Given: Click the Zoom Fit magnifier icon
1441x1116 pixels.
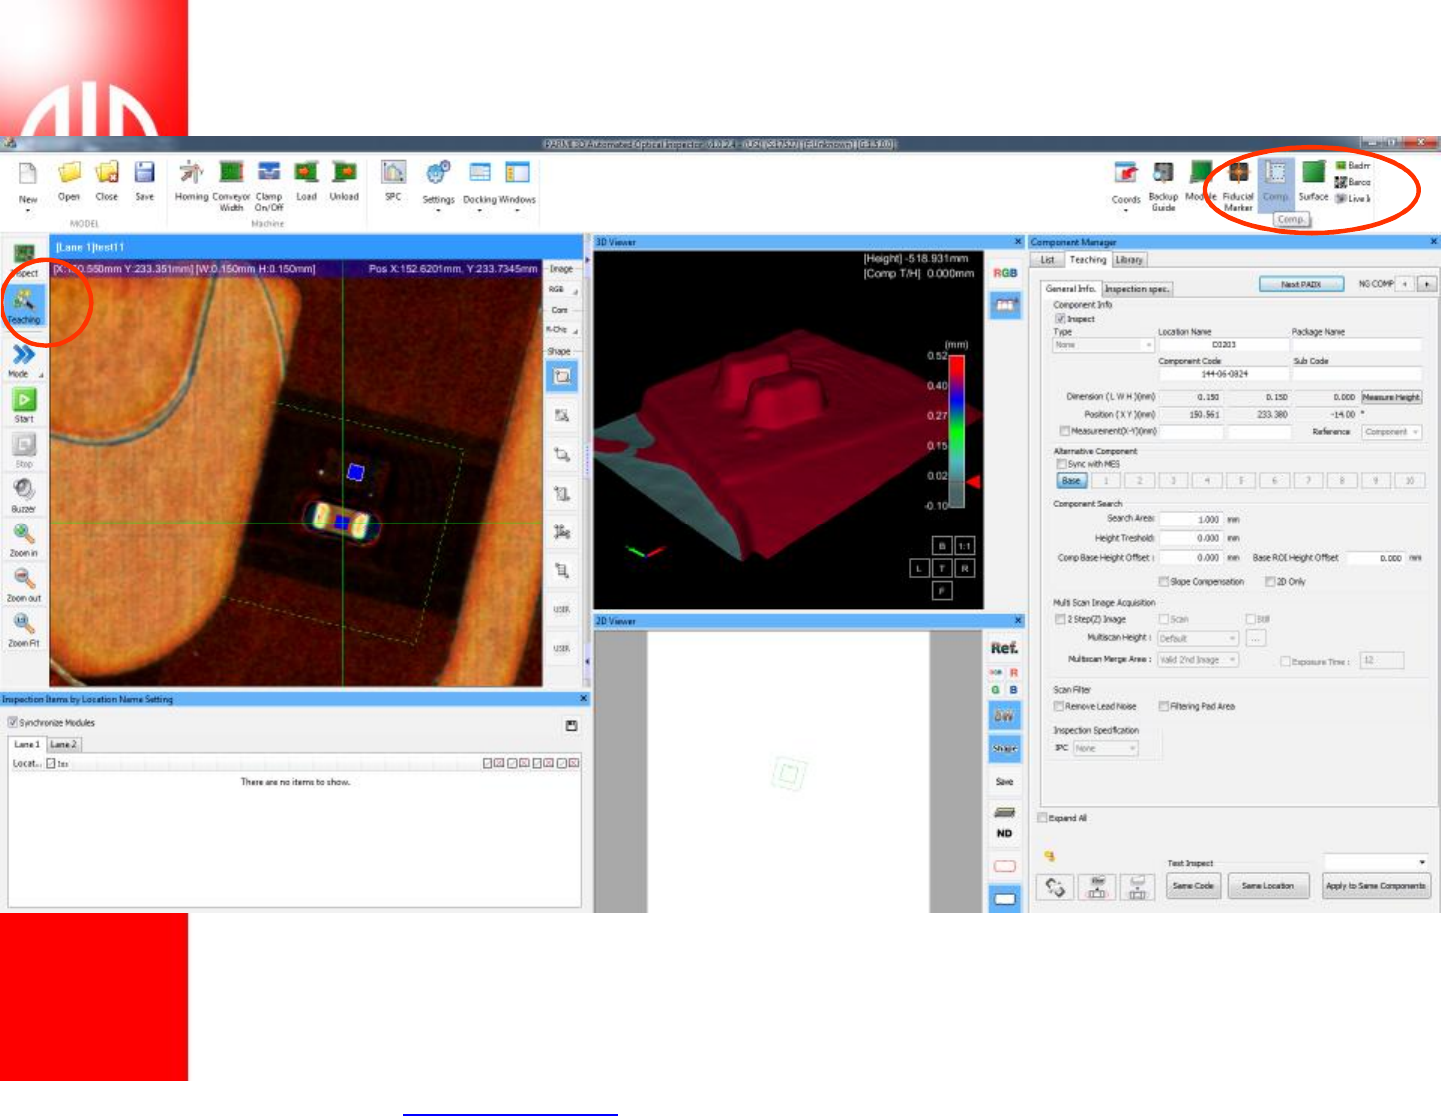Looking at the screenshot, I should pos(24,624).
